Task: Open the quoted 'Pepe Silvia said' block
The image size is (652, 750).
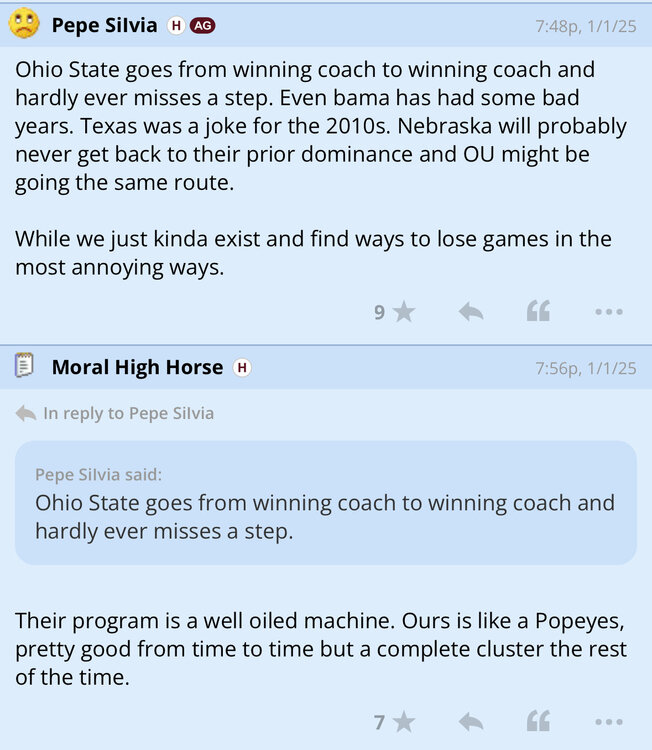Action: point(325,503)
